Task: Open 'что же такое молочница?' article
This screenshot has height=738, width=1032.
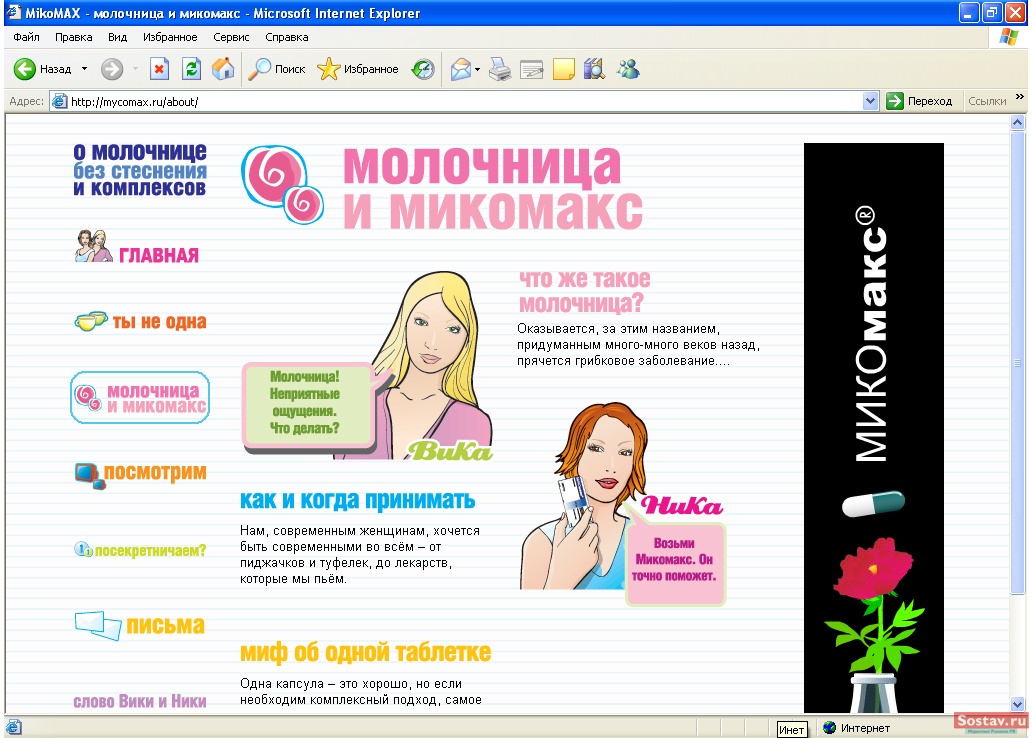Action: pyautogui.click(x=584, y=291)
